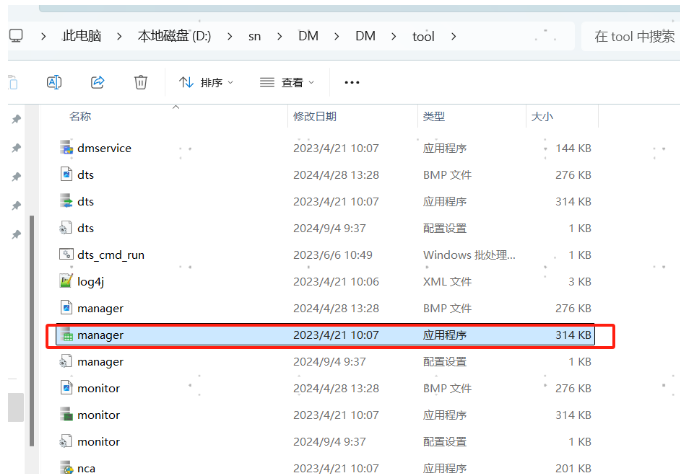The image size is (680, 474).
Task: Click third pin icon in sidebar
Action: [x=16, y=177]
